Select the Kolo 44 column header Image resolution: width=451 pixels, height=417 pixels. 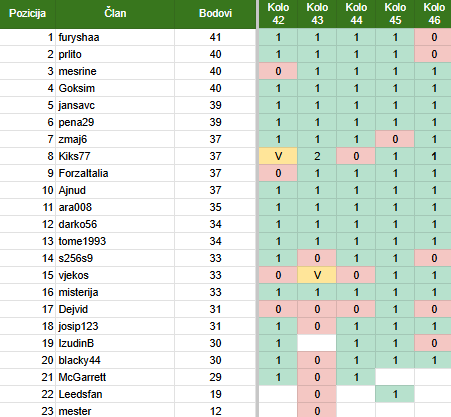click(356, 14)
